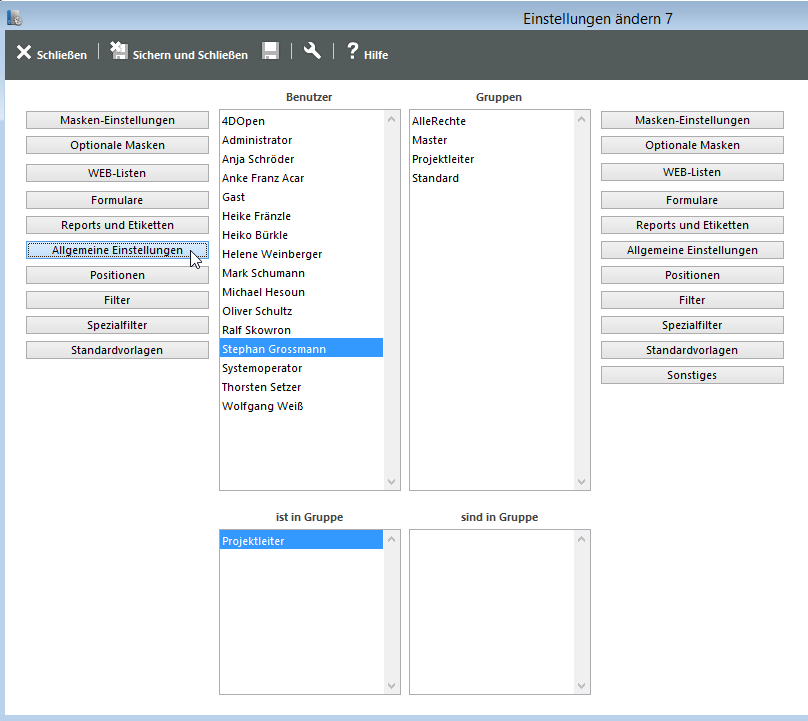This screenshot has width=808, height=721.
Task: Click the Spezialfilter button left of Benutzer list
Action: point(117,325)
